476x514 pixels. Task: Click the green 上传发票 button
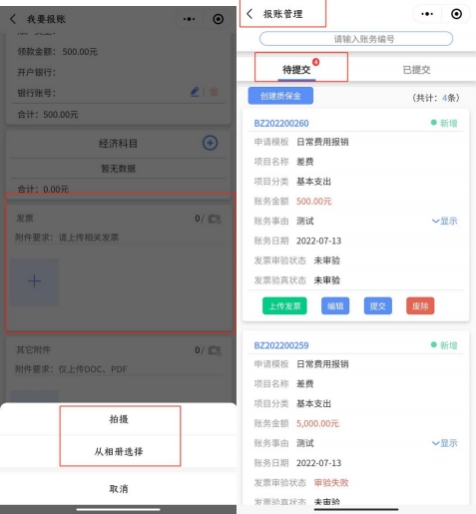click(284, 306)
